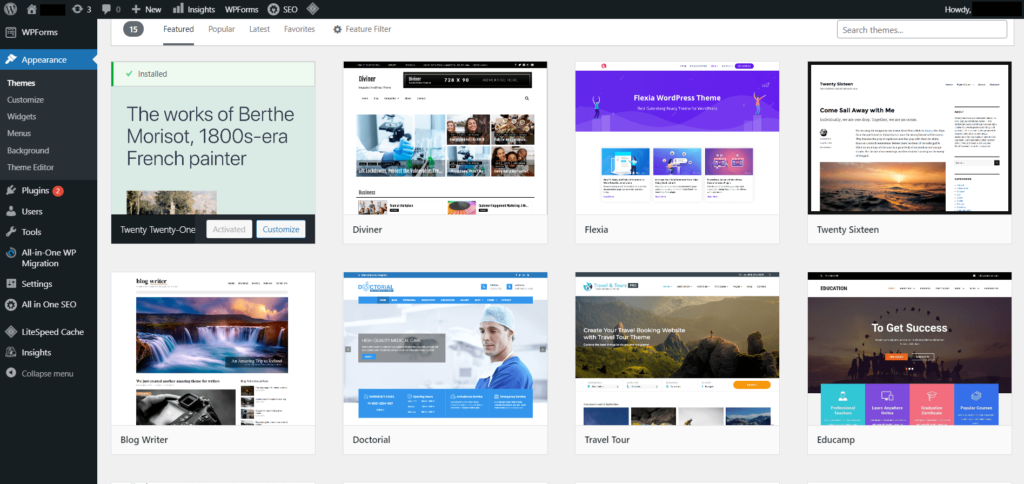Switch to the Favorites tab
Viewport: 1024px width, 484px height.
[x=299, y=29]
